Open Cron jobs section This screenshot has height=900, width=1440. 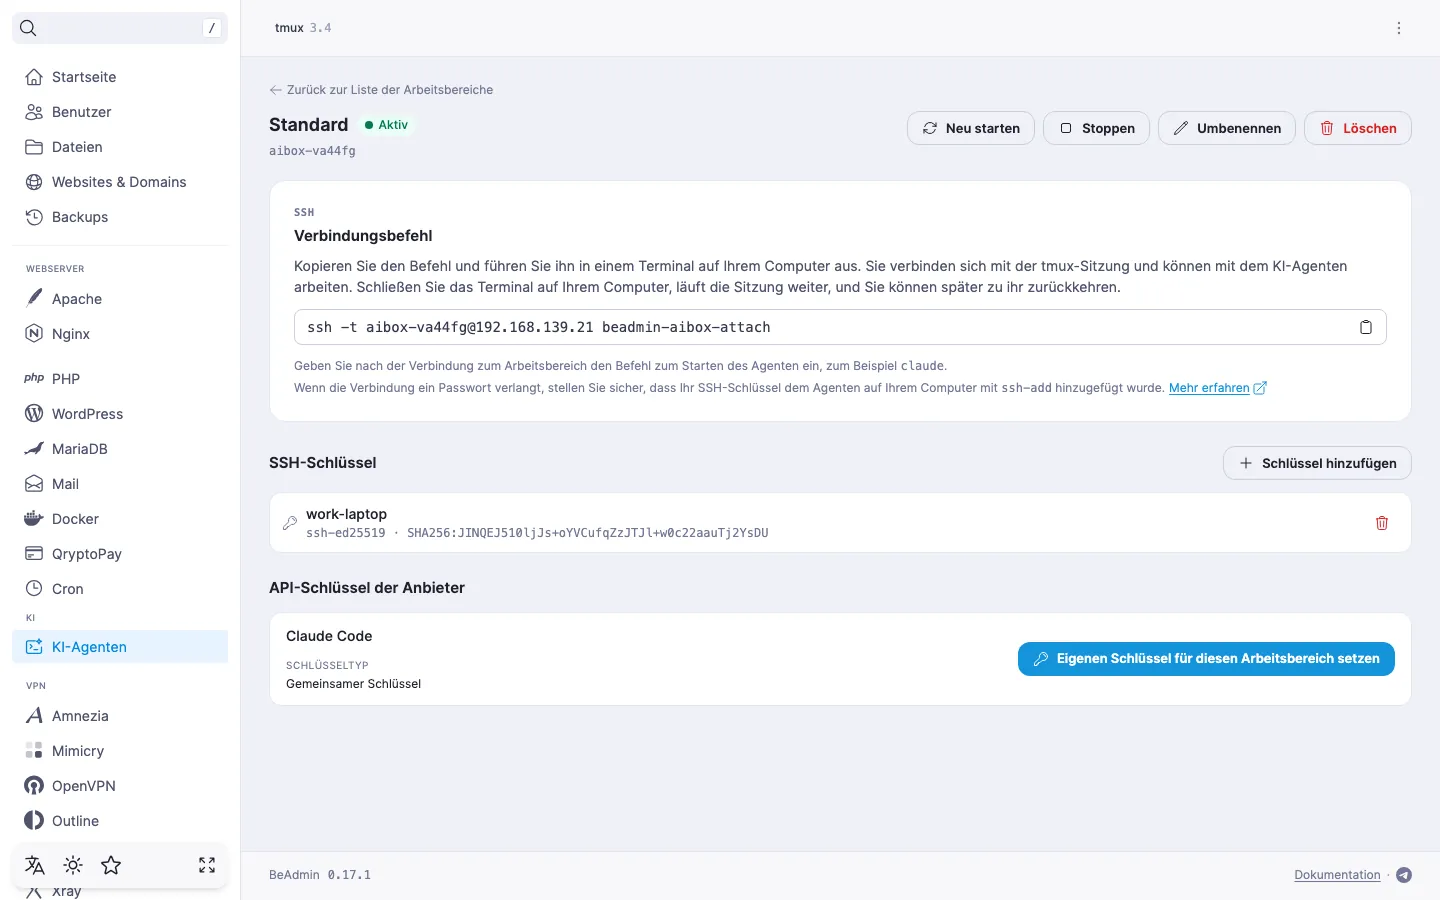tap(120, 589)
